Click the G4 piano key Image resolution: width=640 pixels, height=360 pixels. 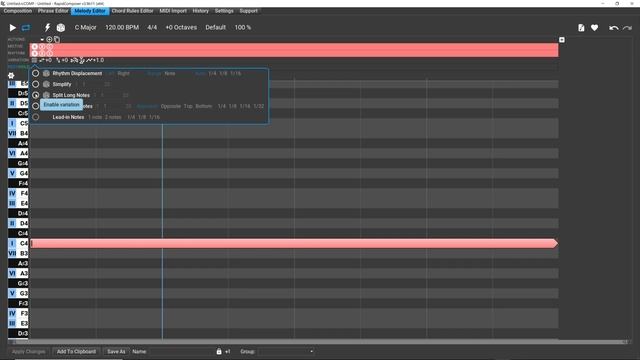[18, 173]
